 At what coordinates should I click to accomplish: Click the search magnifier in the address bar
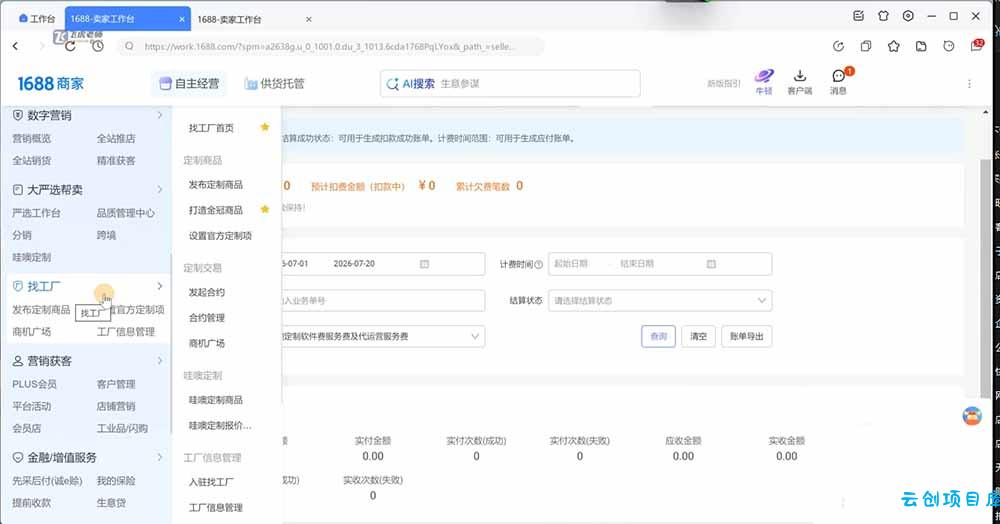coord(129,46)
